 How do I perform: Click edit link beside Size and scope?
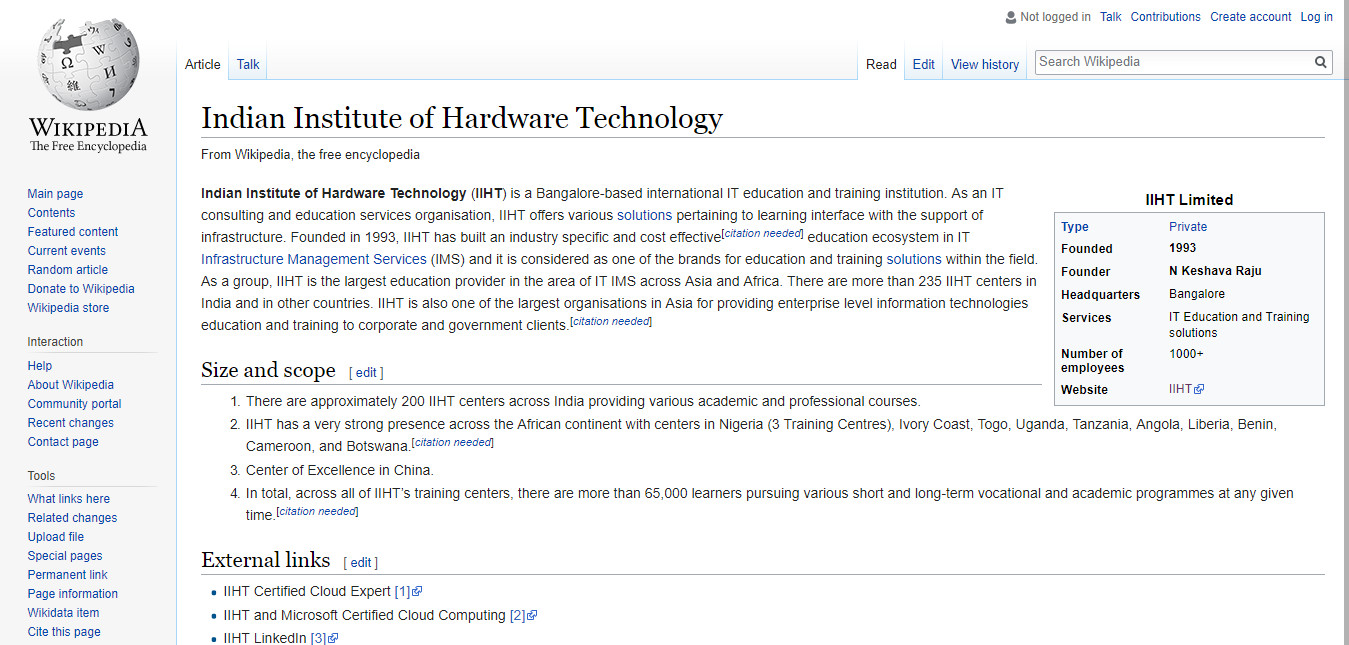coord(366,372)
